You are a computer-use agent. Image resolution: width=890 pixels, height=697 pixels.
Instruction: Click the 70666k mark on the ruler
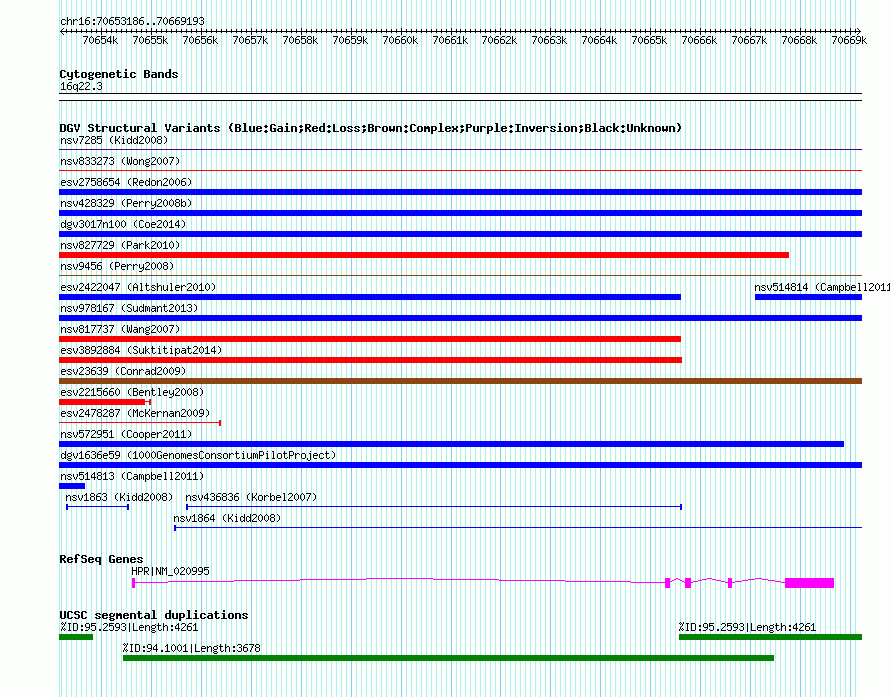[699, 40]
